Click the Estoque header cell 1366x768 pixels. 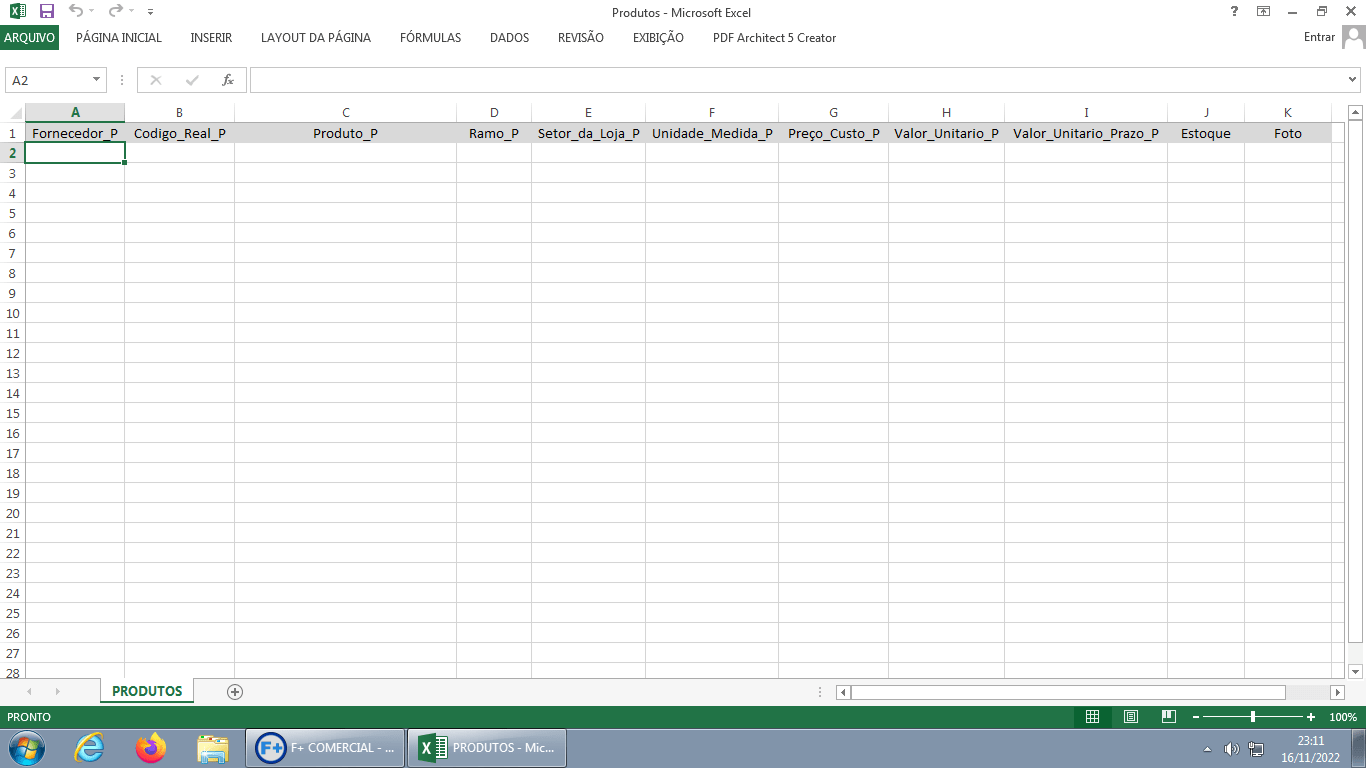tap(1206, 133)
